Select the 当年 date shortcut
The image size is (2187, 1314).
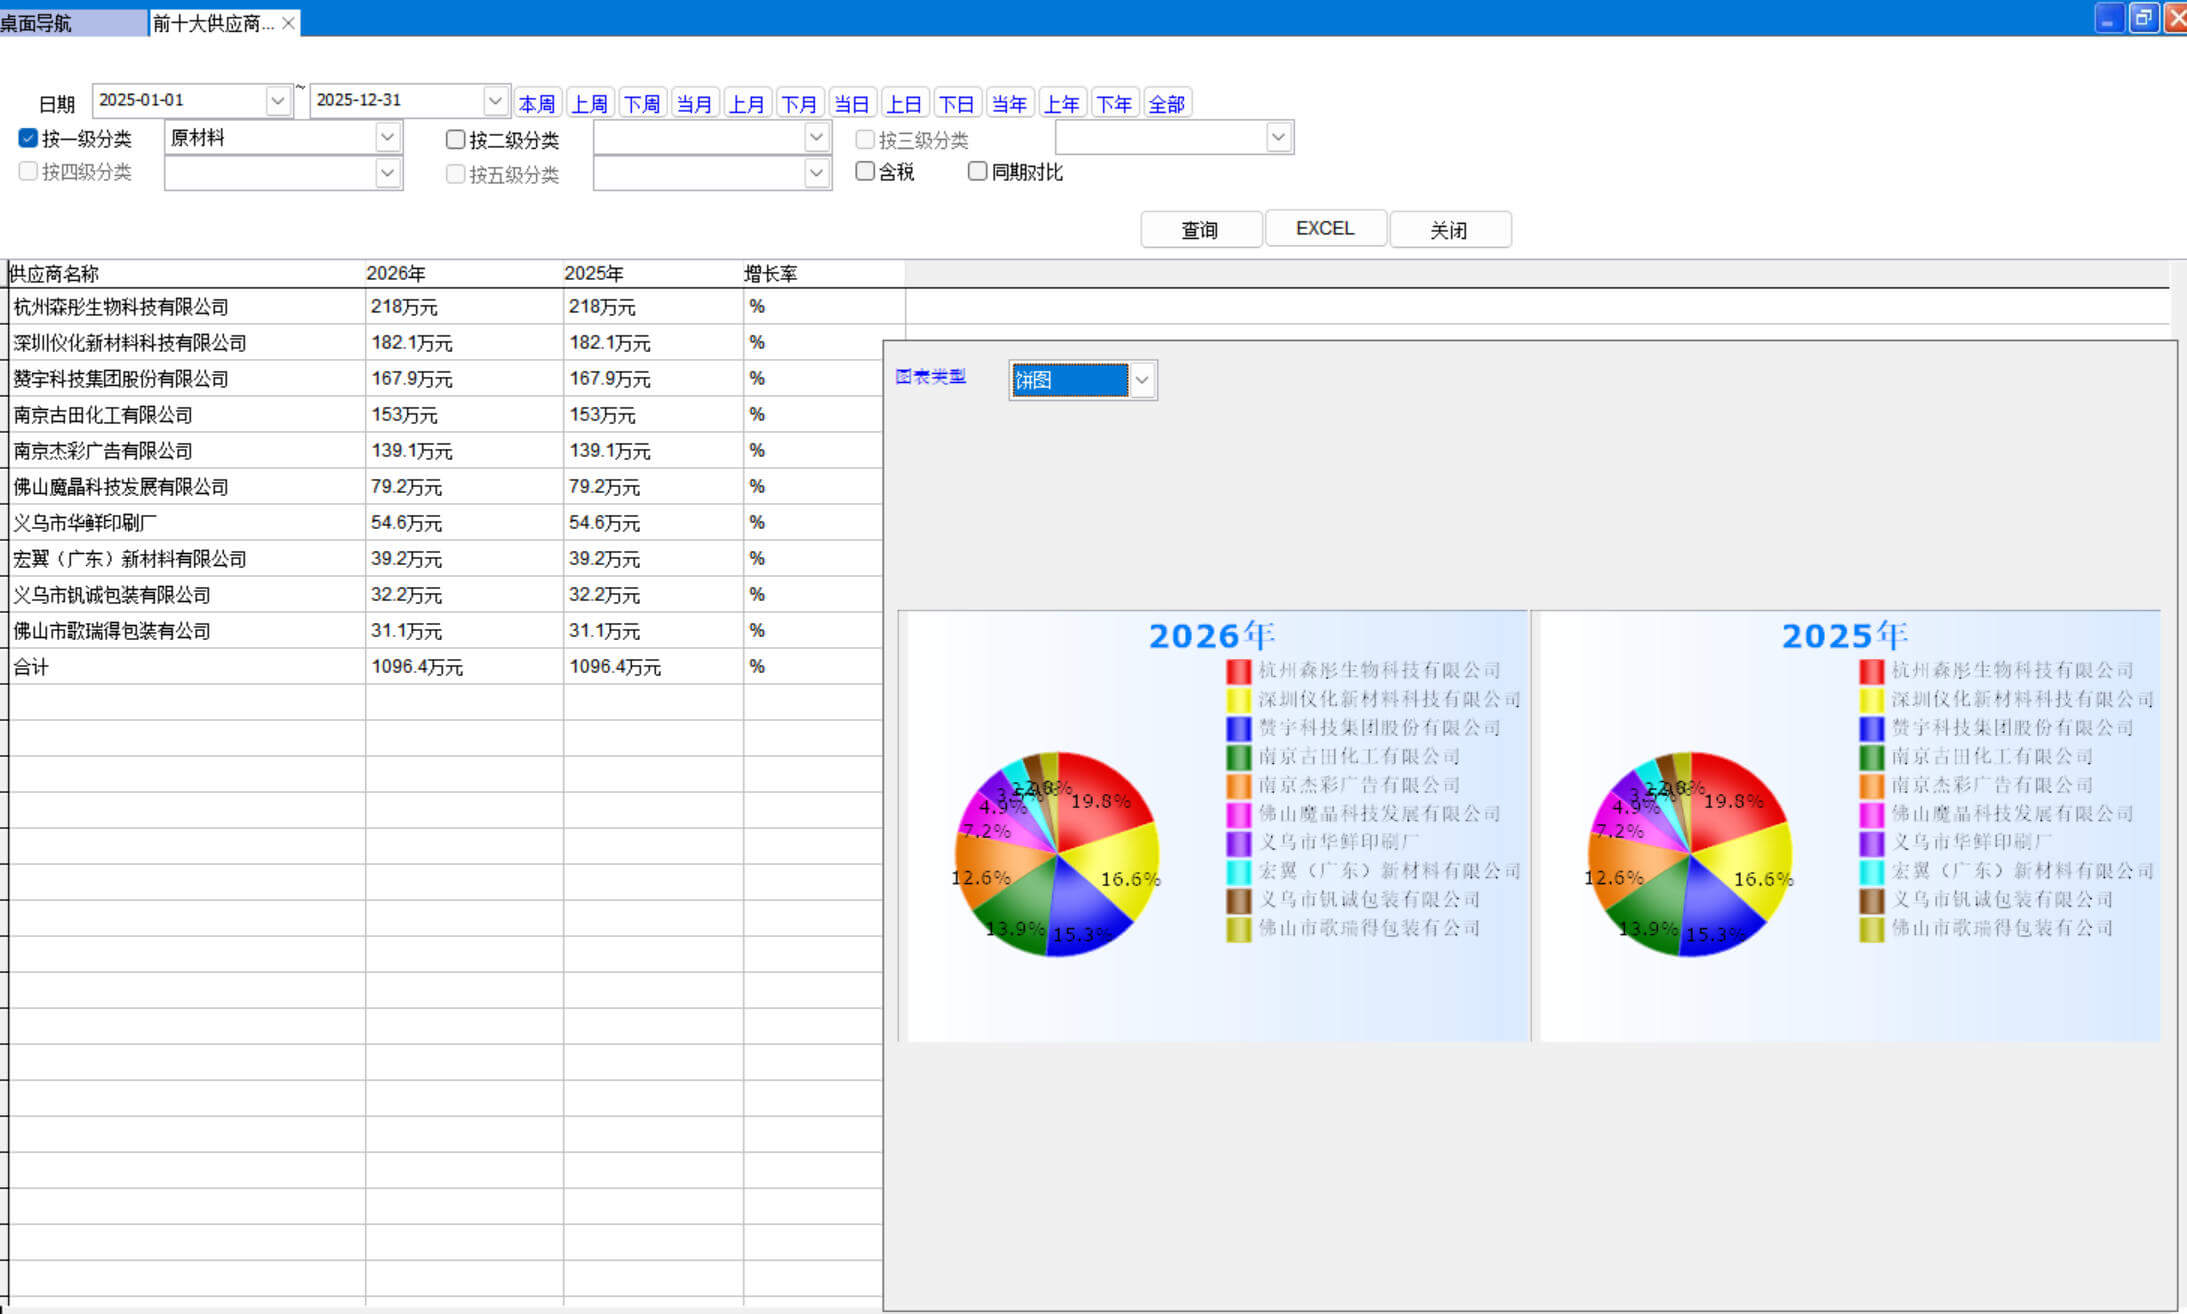coord(1008,103)
